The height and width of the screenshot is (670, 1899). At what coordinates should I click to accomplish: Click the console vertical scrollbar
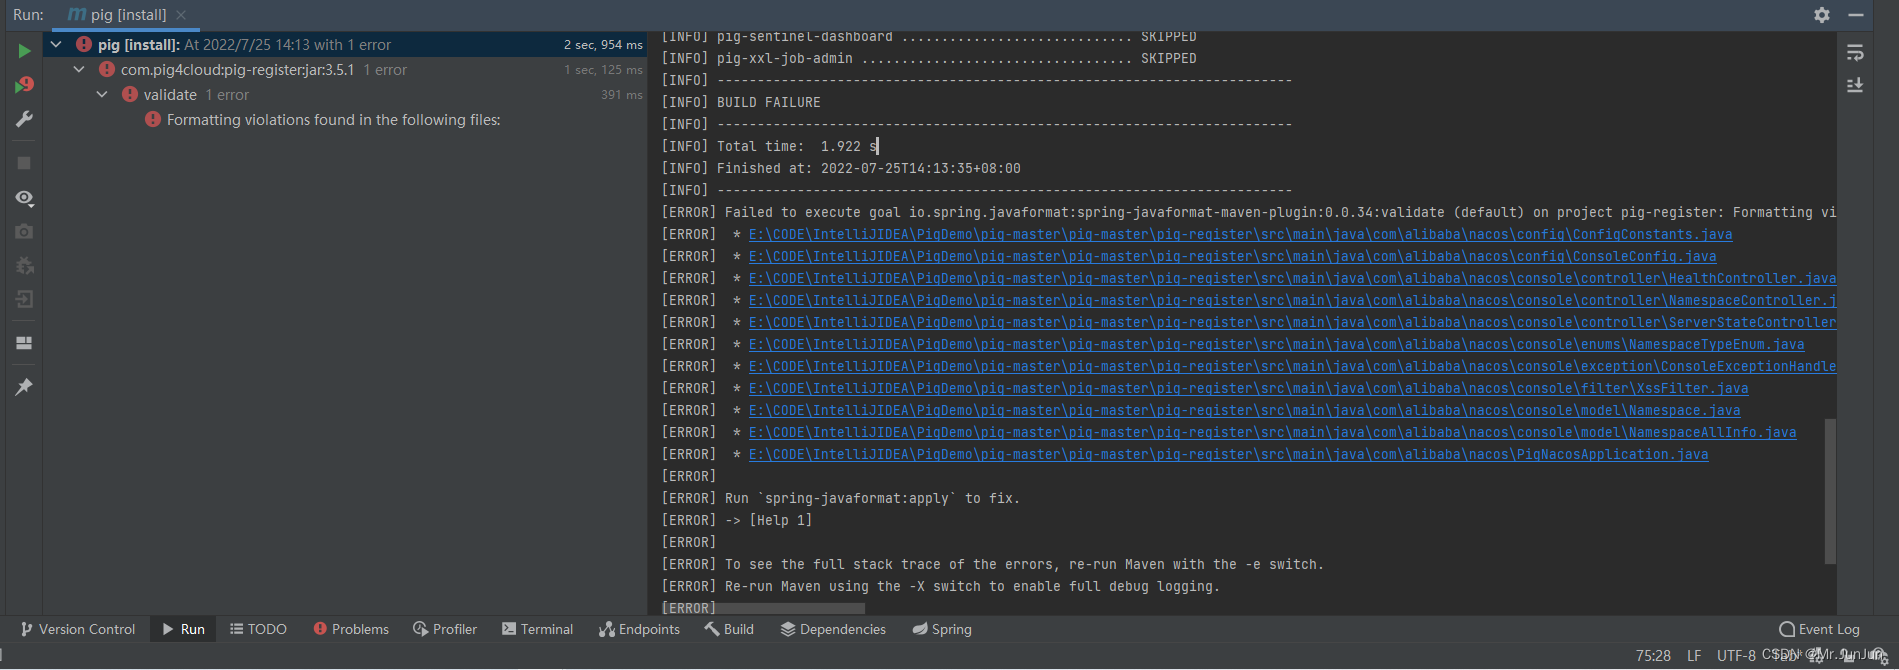tap(1830, 491)
